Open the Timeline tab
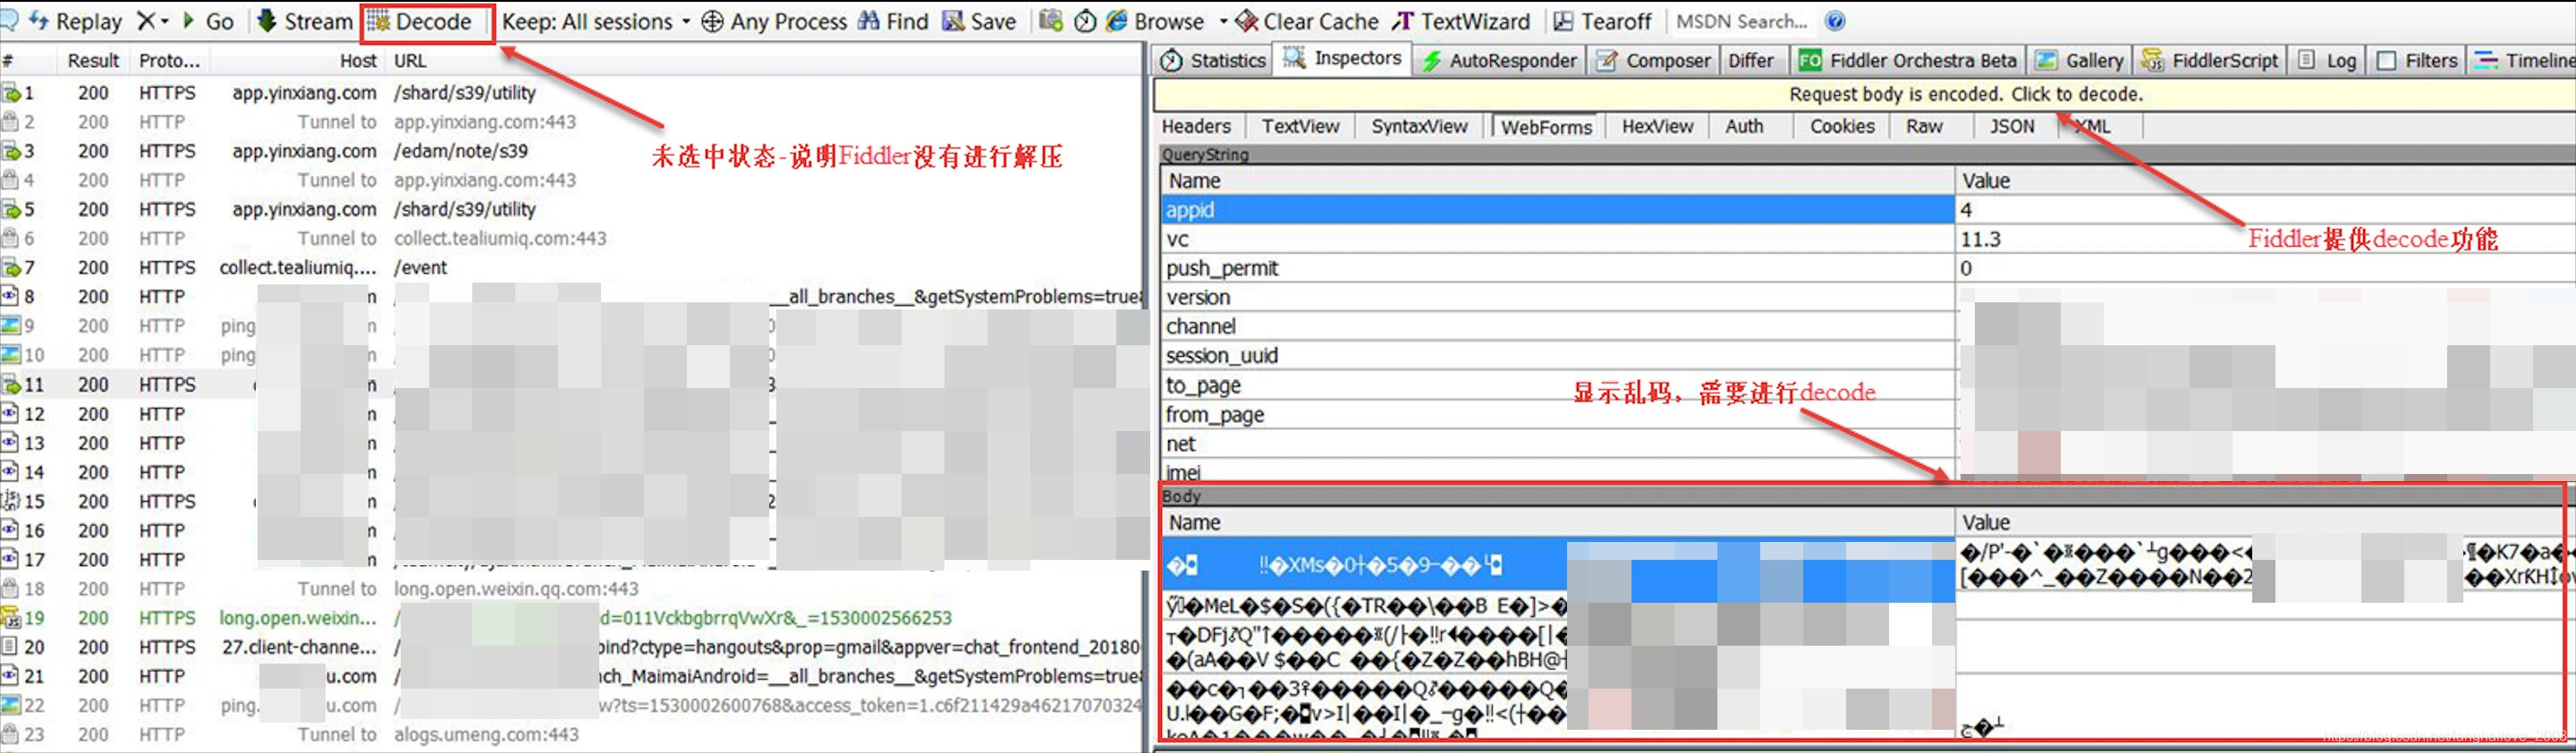Viewport: 2576px width, 753px height. 2524,60
